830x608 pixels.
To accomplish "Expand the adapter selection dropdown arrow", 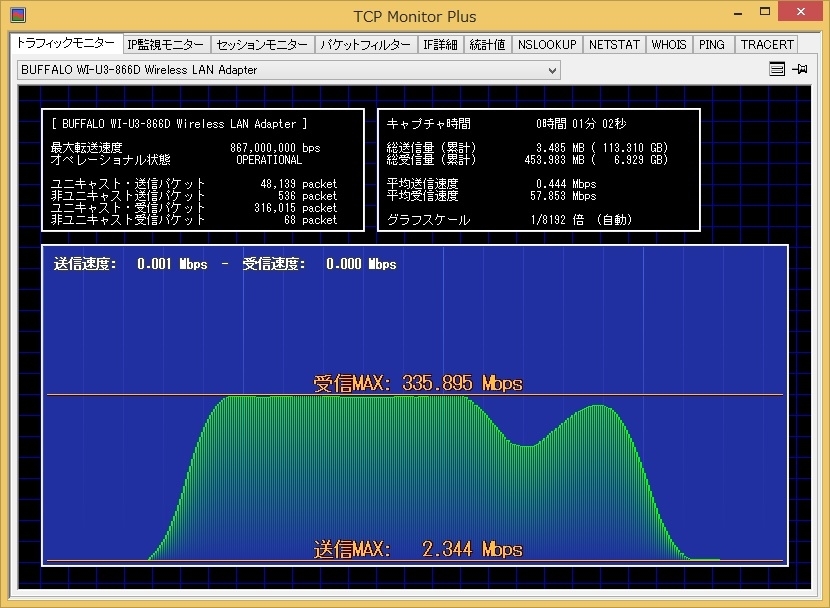I will (552, 70).
